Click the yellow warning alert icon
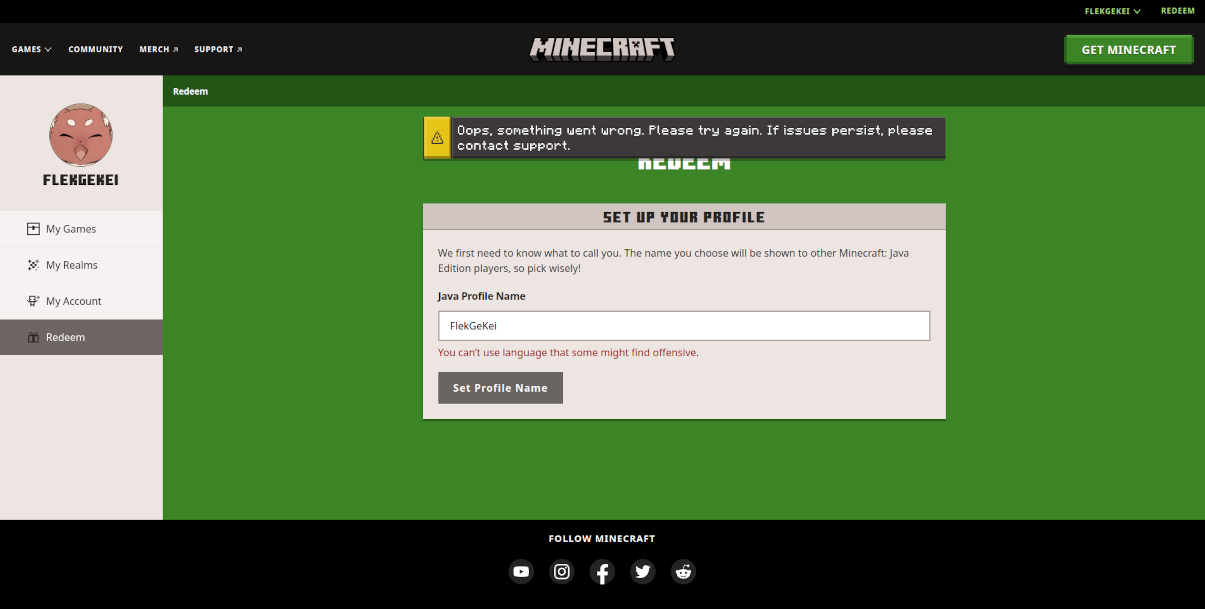This screenshot has width=1205, height=609. [437, 138]
